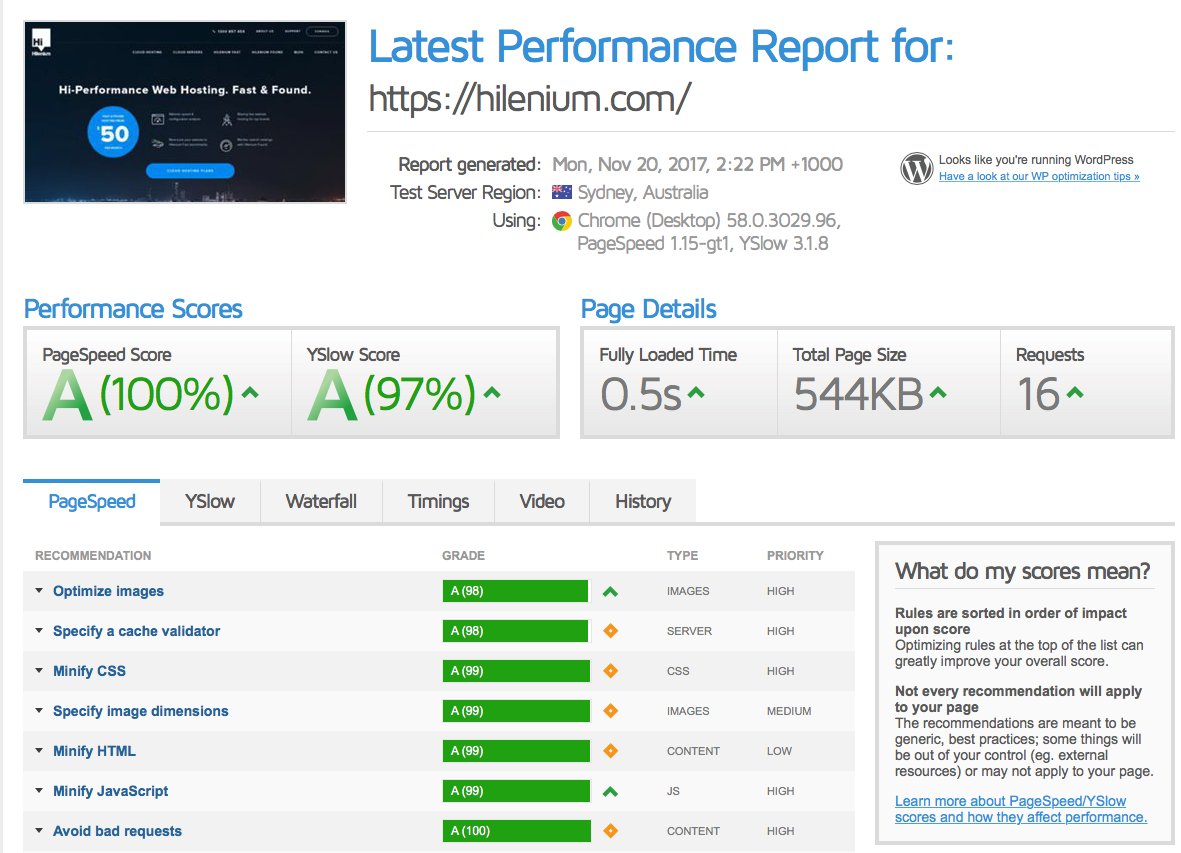Open the Waterfall tab
Image resolution: width=1181 pixels, height=853 pixels.
[x=322, y=501]
